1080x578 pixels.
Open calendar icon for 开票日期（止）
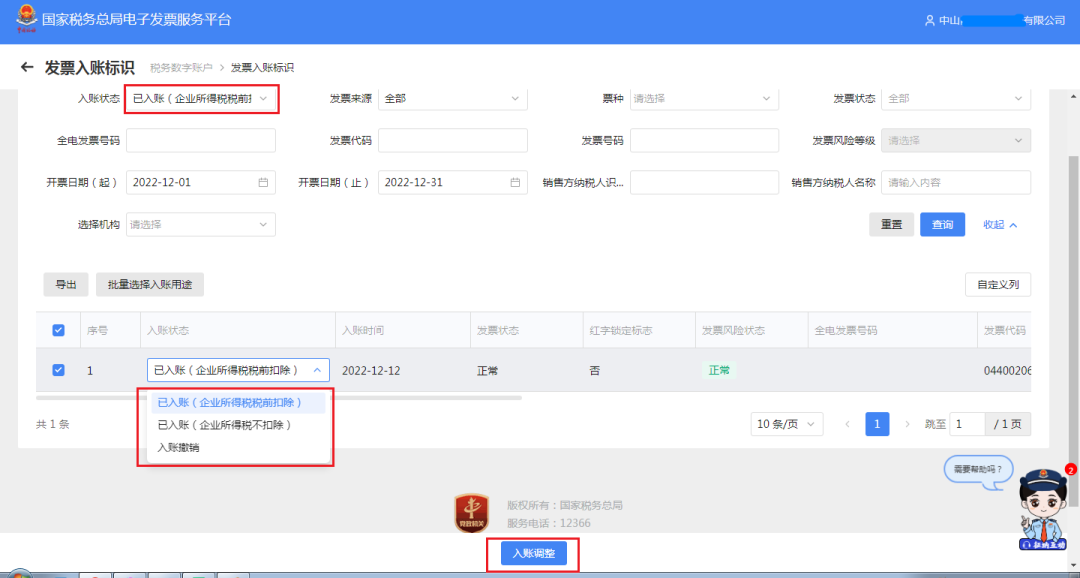click(515, 183)
